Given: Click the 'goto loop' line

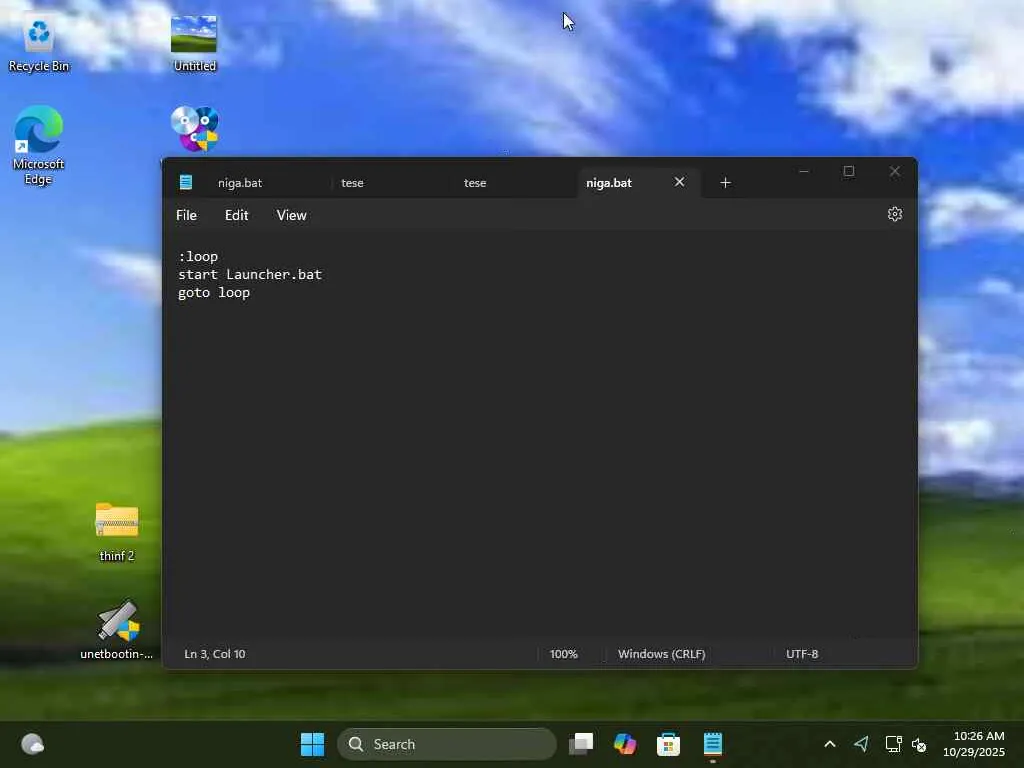Looking at the screenshot, I should coord(214,293).
